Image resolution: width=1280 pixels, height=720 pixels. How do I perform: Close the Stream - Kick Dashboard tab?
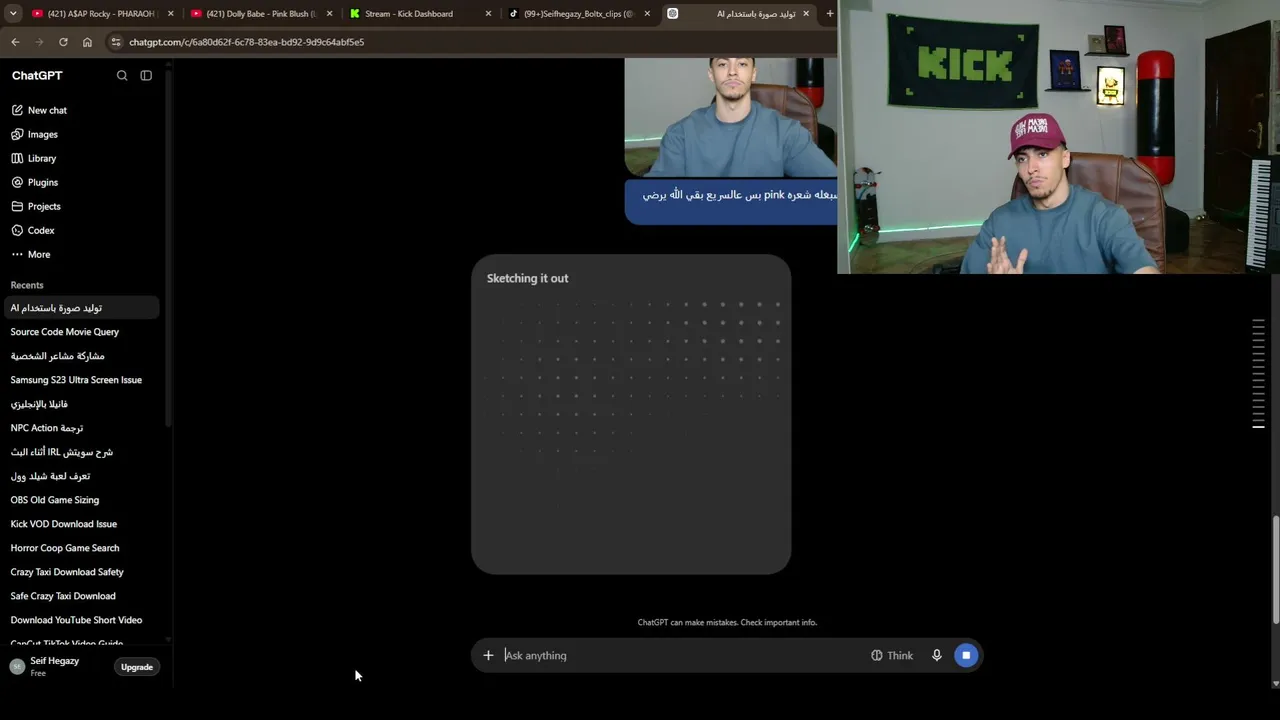[488, 14]
